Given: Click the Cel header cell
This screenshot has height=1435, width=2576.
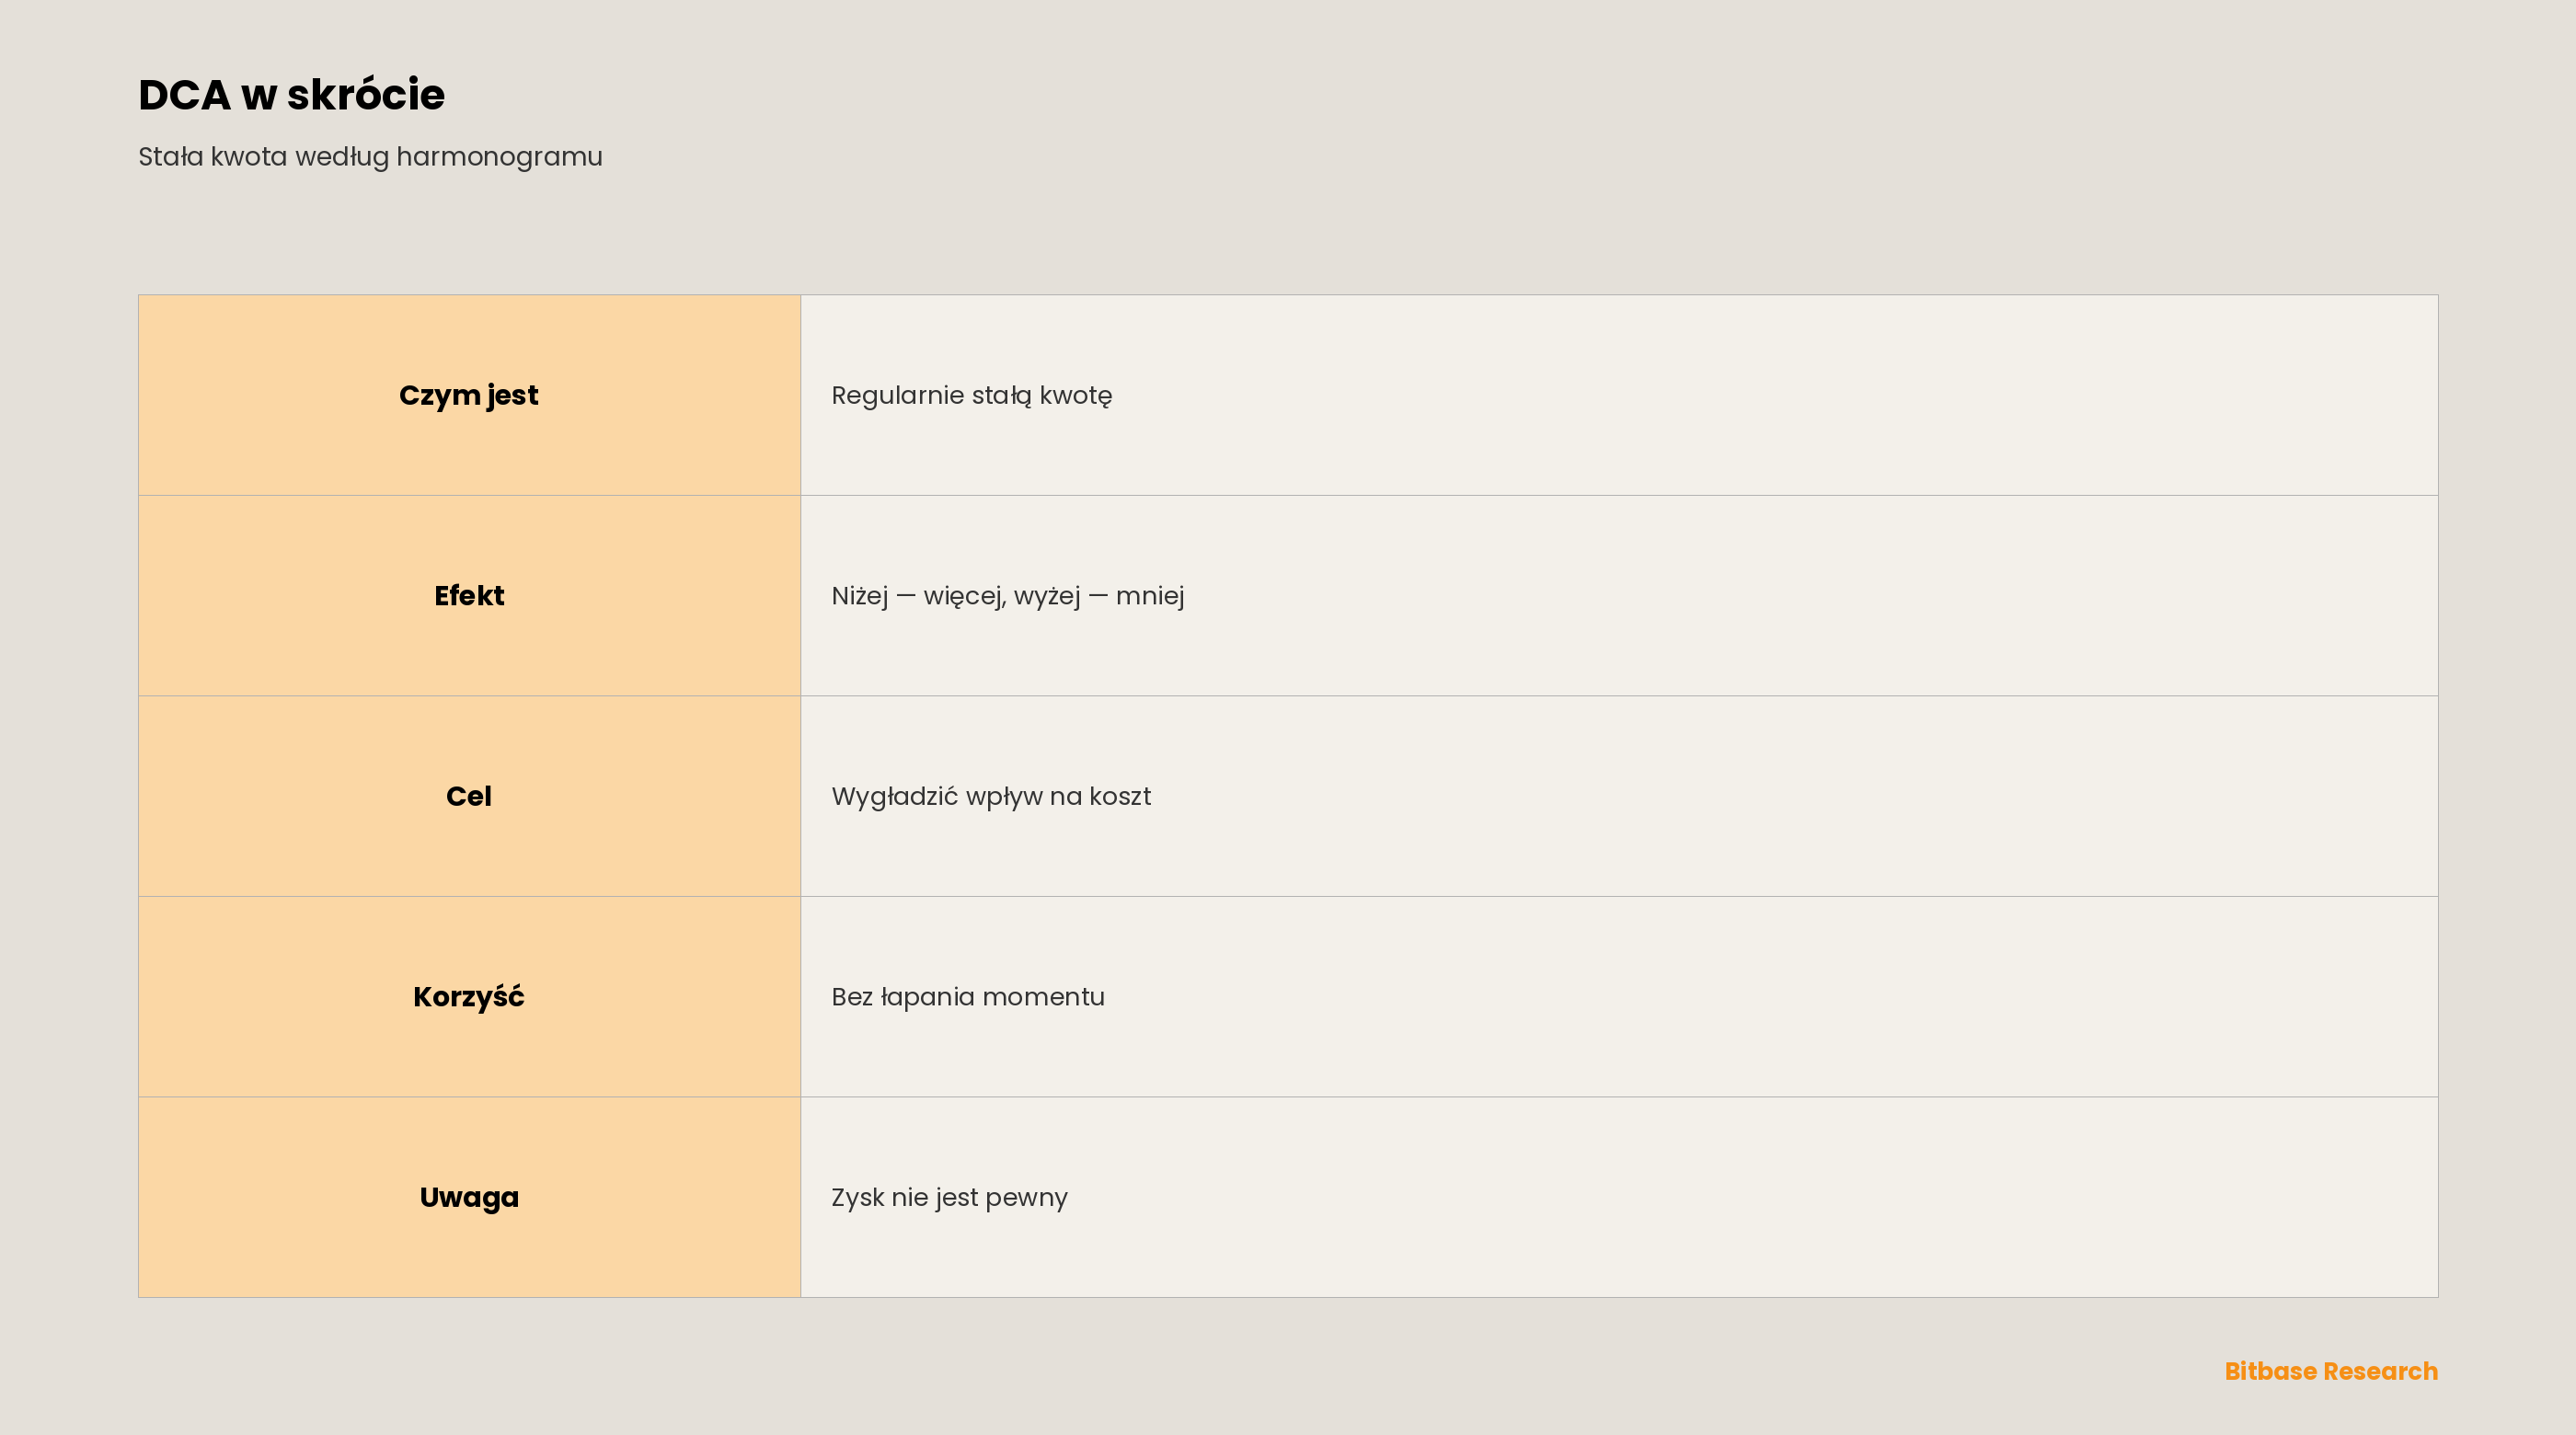Looking at the screenshot, I should pos(469,796).
